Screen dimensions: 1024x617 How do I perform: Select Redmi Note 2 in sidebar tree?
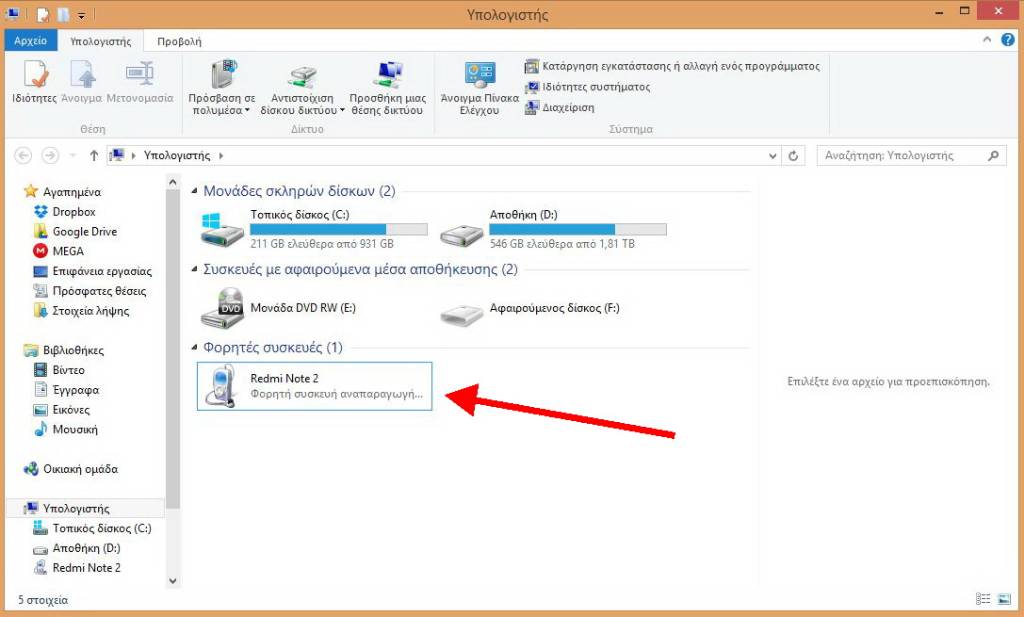78,568
